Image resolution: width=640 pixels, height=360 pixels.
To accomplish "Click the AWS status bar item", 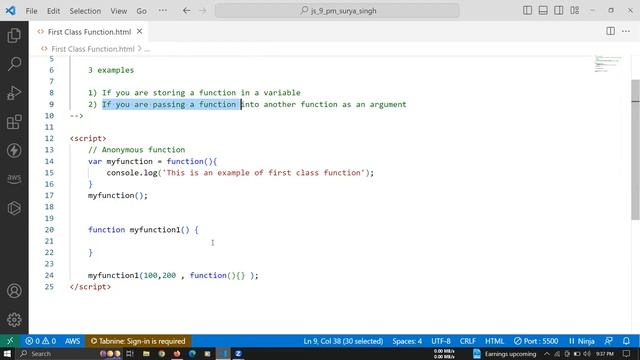I will tap(73, 341).
